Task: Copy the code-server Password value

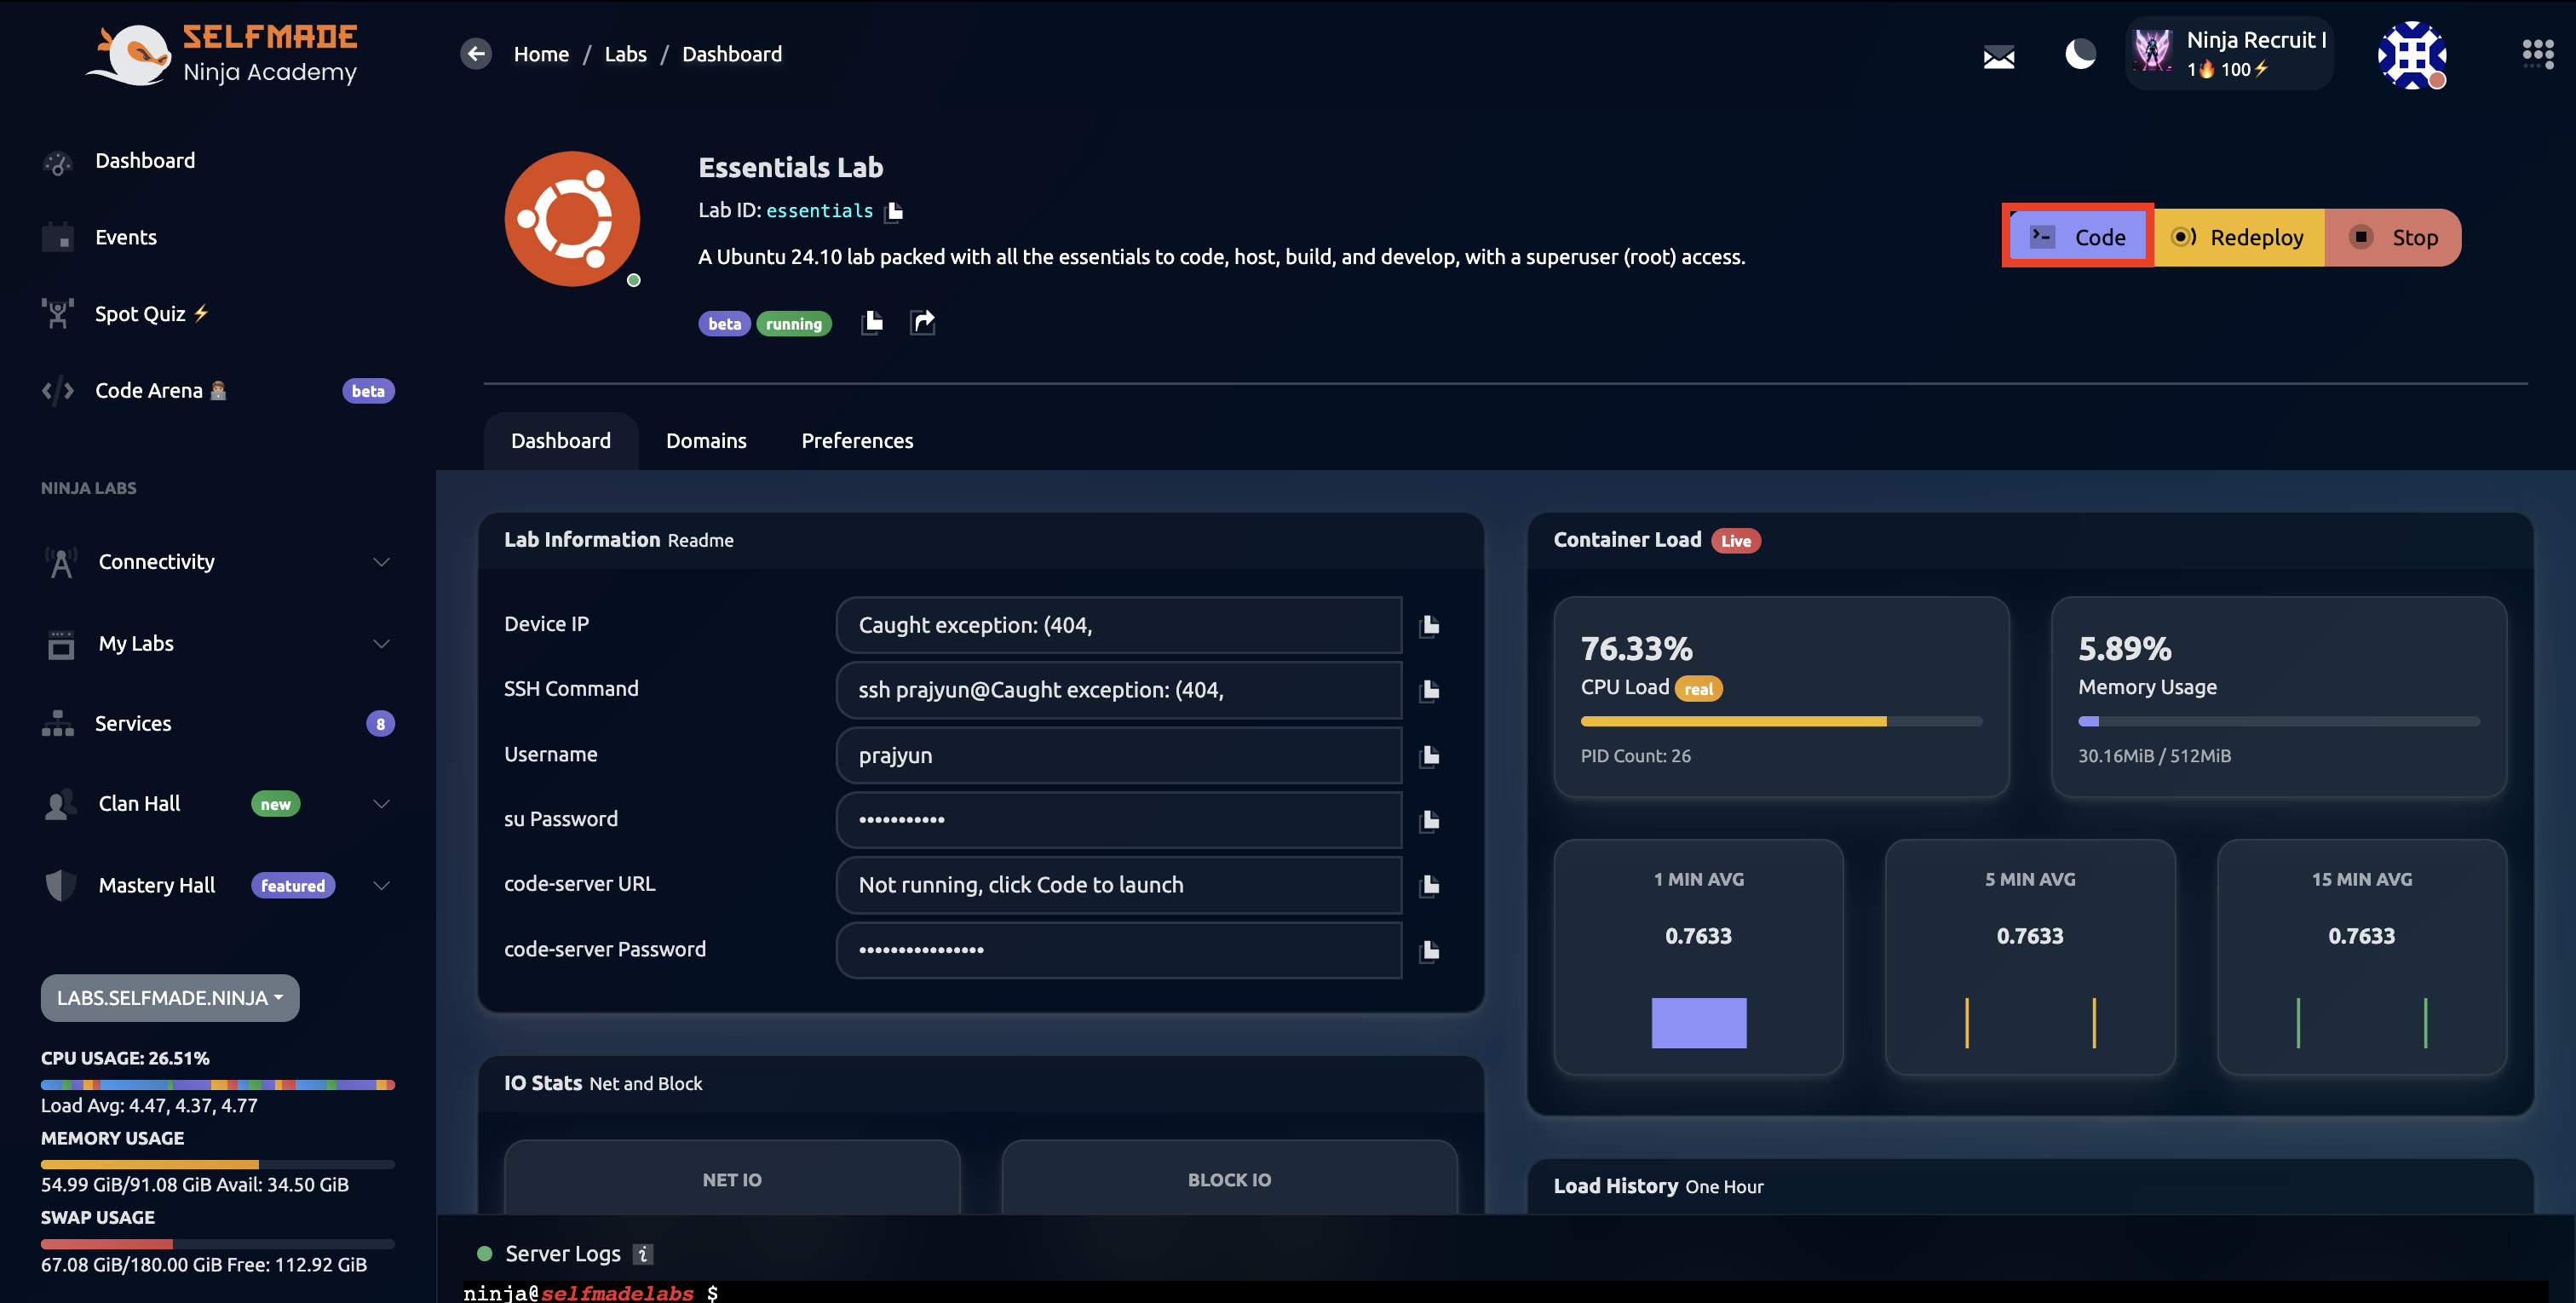Action: point(1429,950)
